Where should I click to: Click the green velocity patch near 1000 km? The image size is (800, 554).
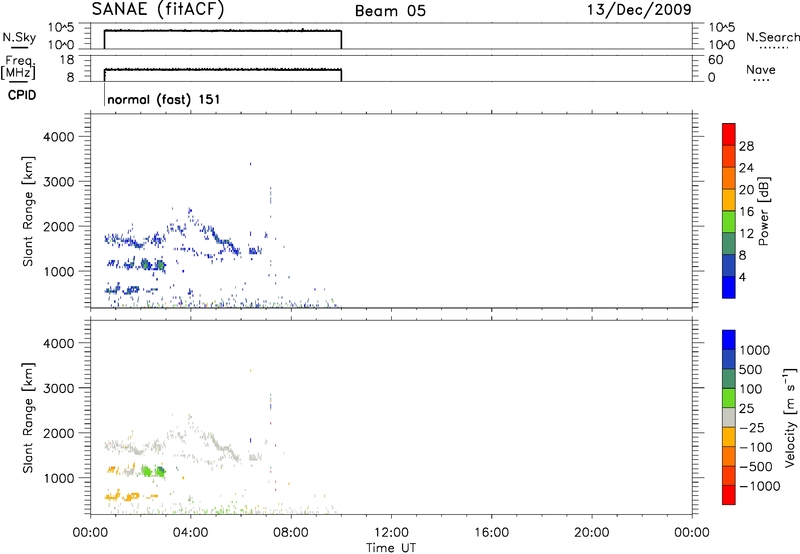[153, 471]
